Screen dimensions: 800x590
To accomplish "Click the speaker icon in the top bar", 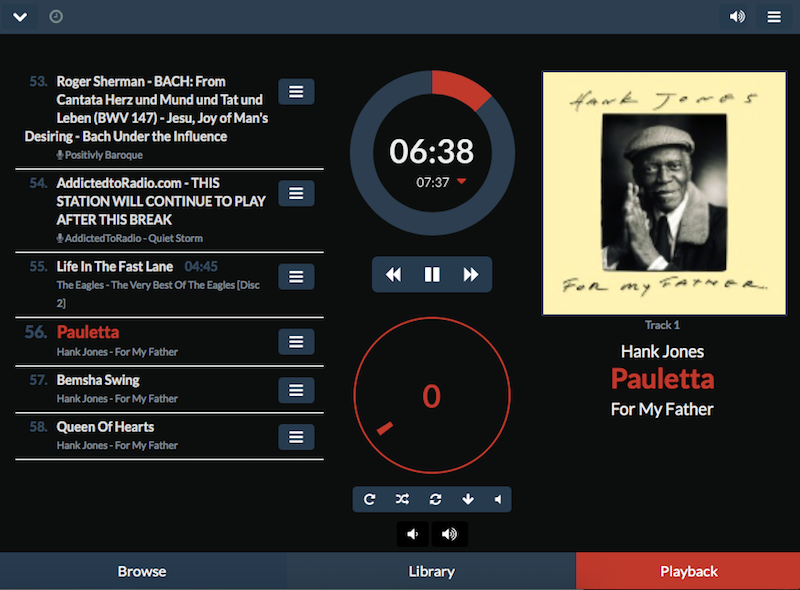I will pos(737,17).
